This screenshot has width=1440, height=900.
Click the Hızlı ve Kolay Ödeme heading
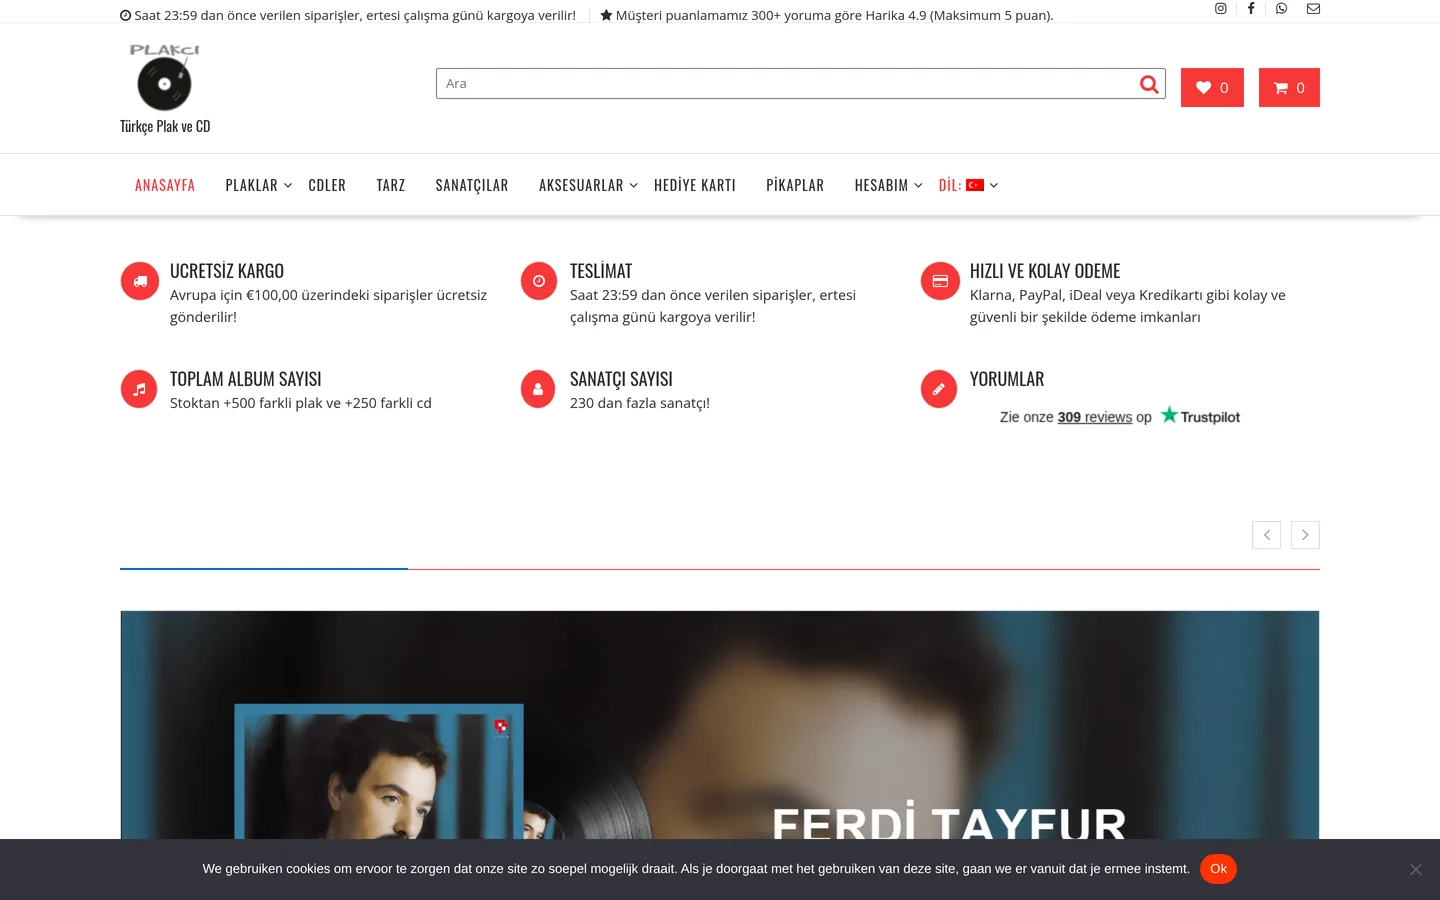tap(1045, 271)
